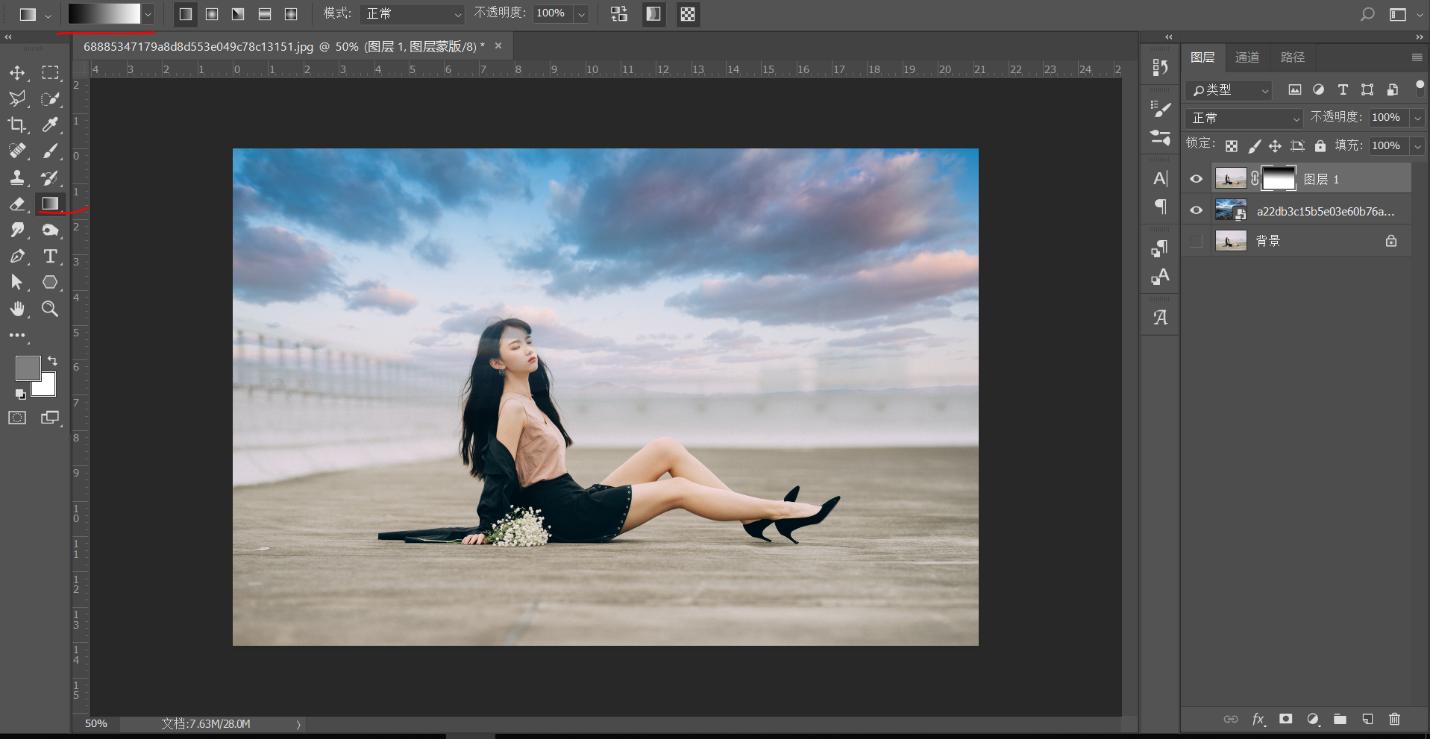Screen dimensions: 1430x739
Task: Show the 背景 layer
Action: pyautogui.click(x=1196, y=240)
